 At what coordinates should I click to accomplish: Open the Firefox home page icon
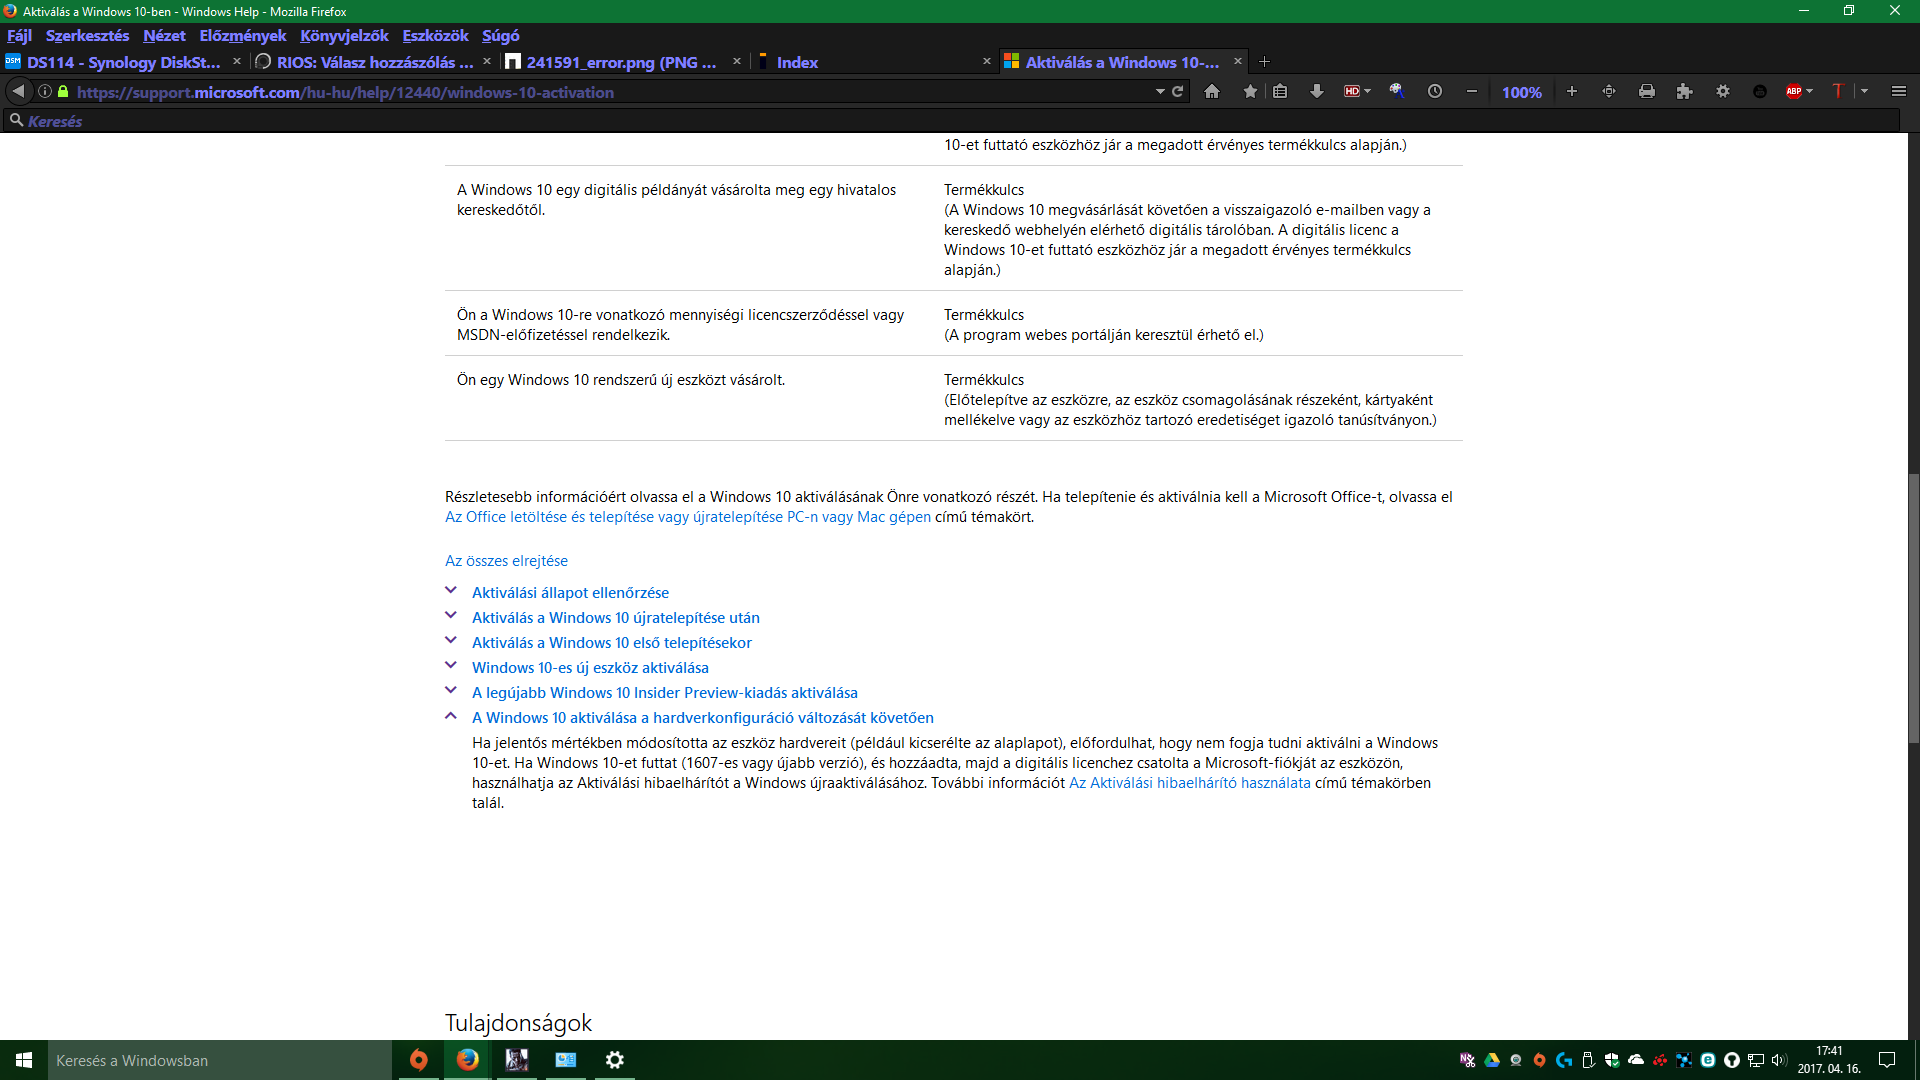1212,91
